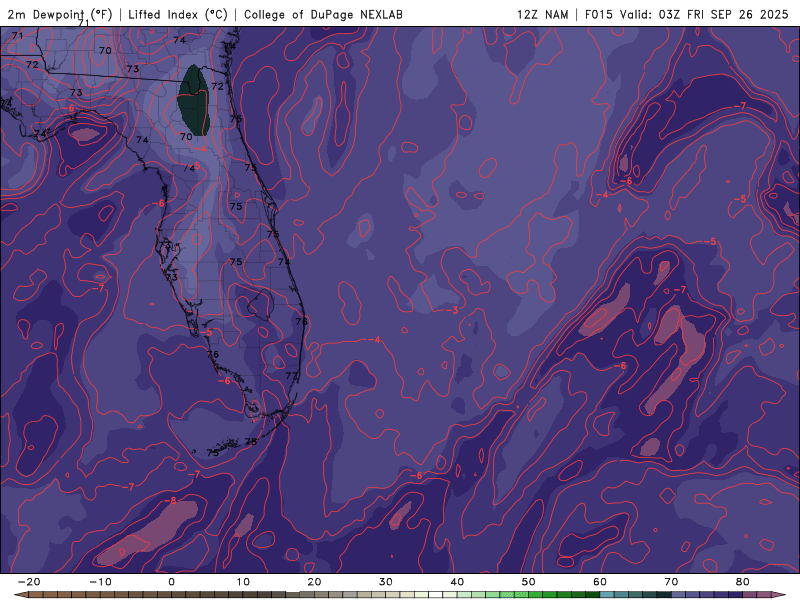Click the "Lifted Index (°C)" title text

pyautogui.click(x=178, y=14)
